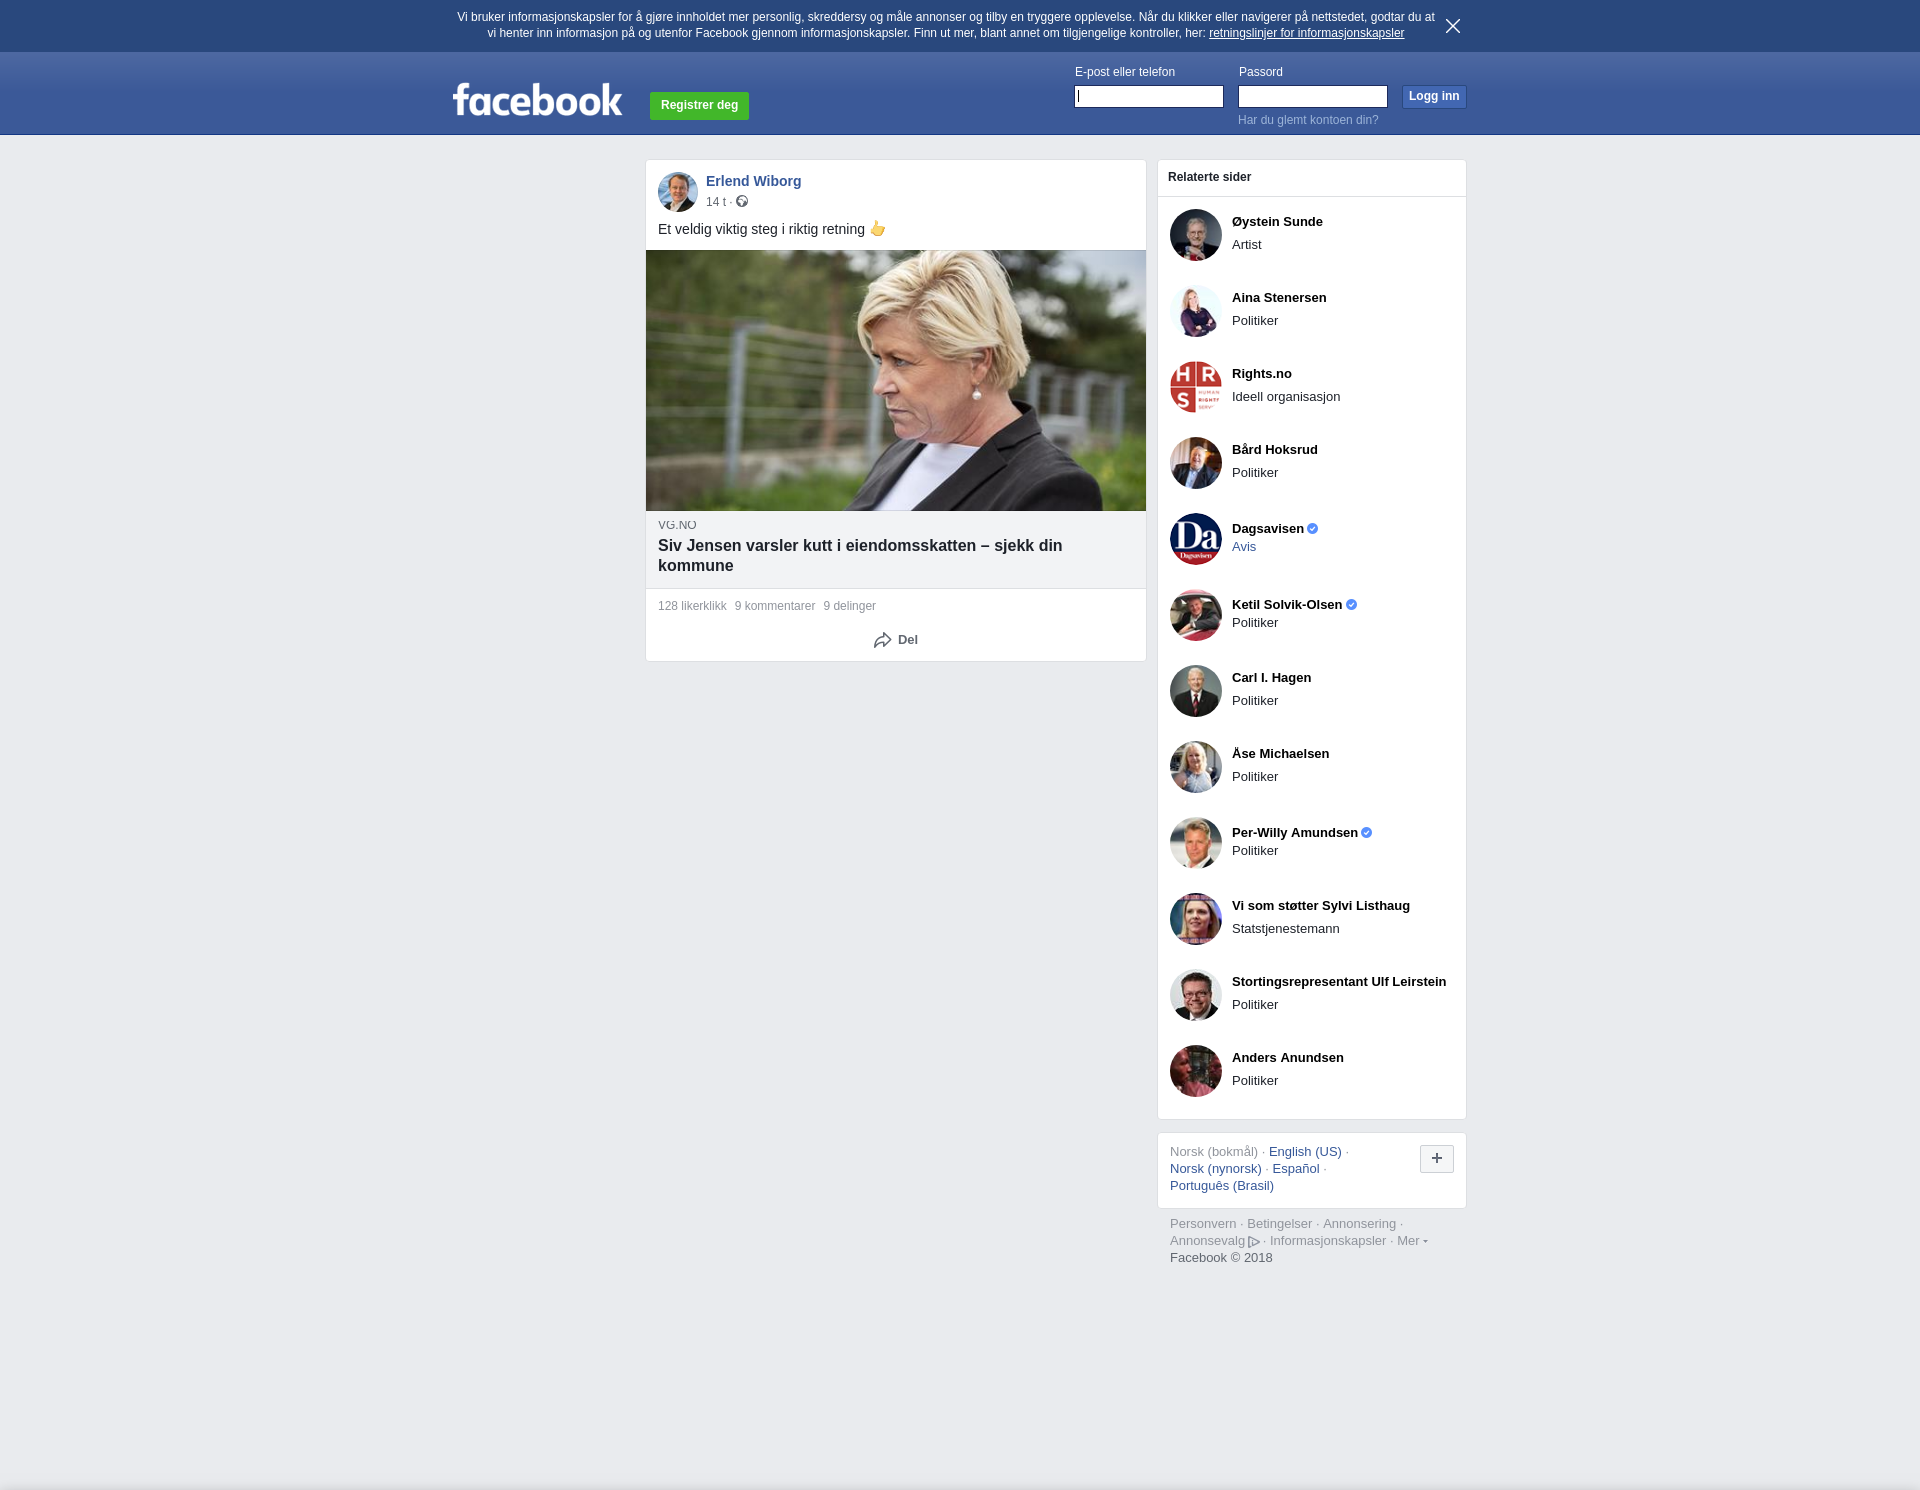Open the Siv Jensen article thumbnail
The height and width of the screenshot is (1490, 1920).
[x=895, y=380]
